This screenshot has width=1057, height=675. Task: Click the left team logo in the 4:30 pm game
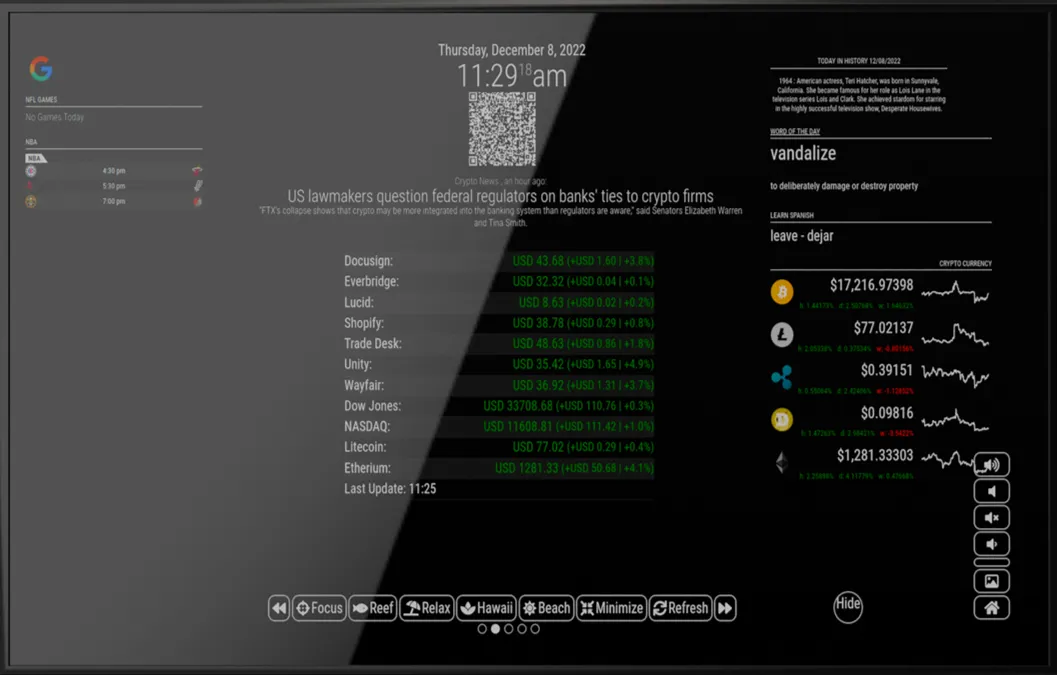[x=31, y=171]
